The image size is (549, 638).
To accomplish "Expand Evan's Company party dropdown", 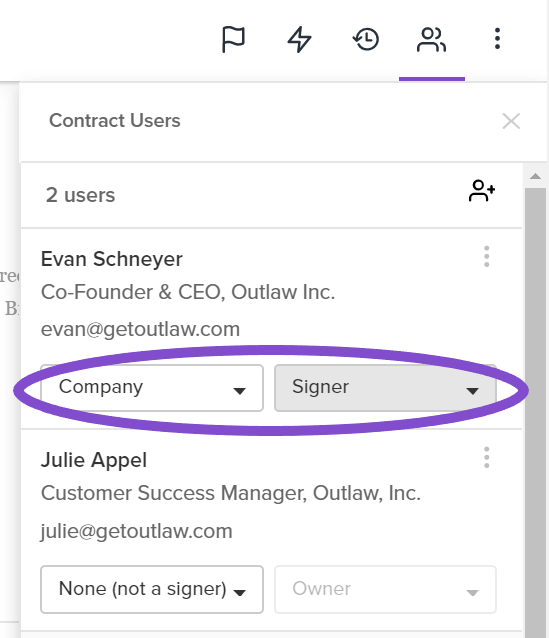I will [x=152, y=388].
